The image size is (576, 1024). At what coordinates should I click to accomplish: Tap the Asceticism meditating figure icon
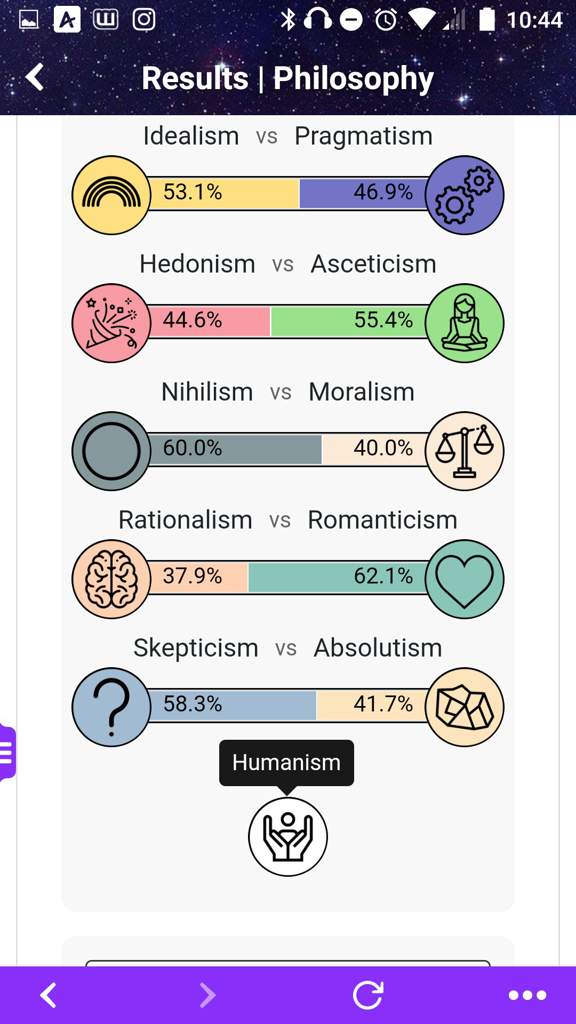pos(464,323)
